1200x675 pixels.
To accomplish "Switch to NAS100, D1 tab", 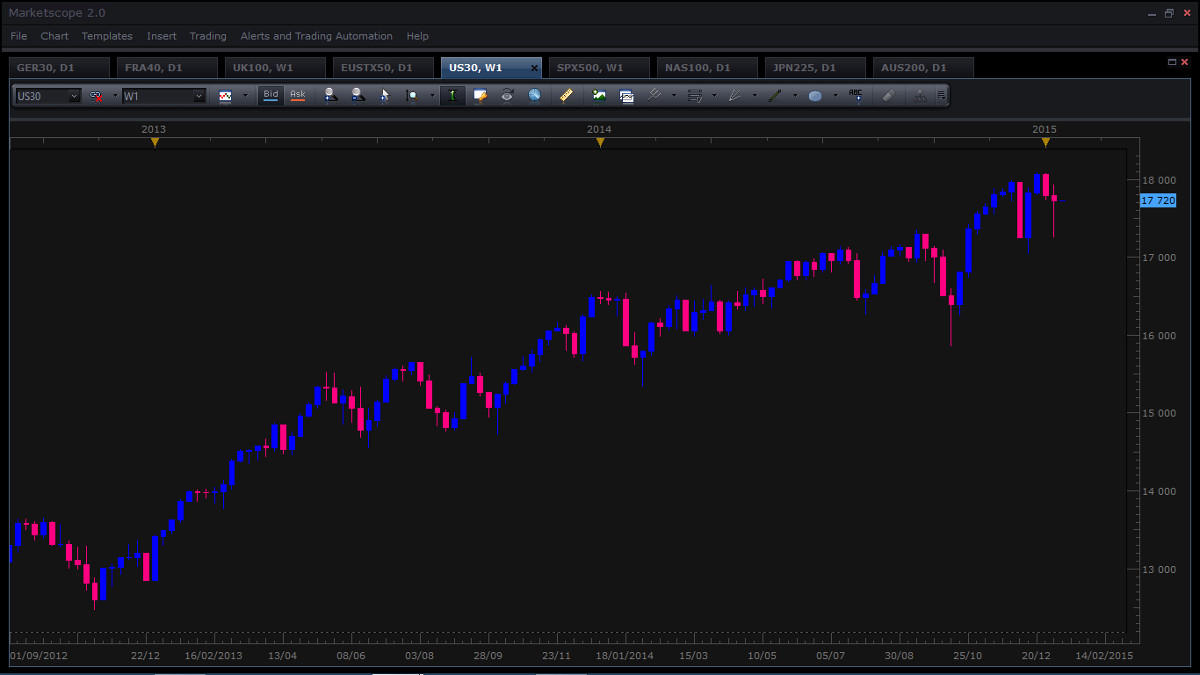I will [707, 68].
